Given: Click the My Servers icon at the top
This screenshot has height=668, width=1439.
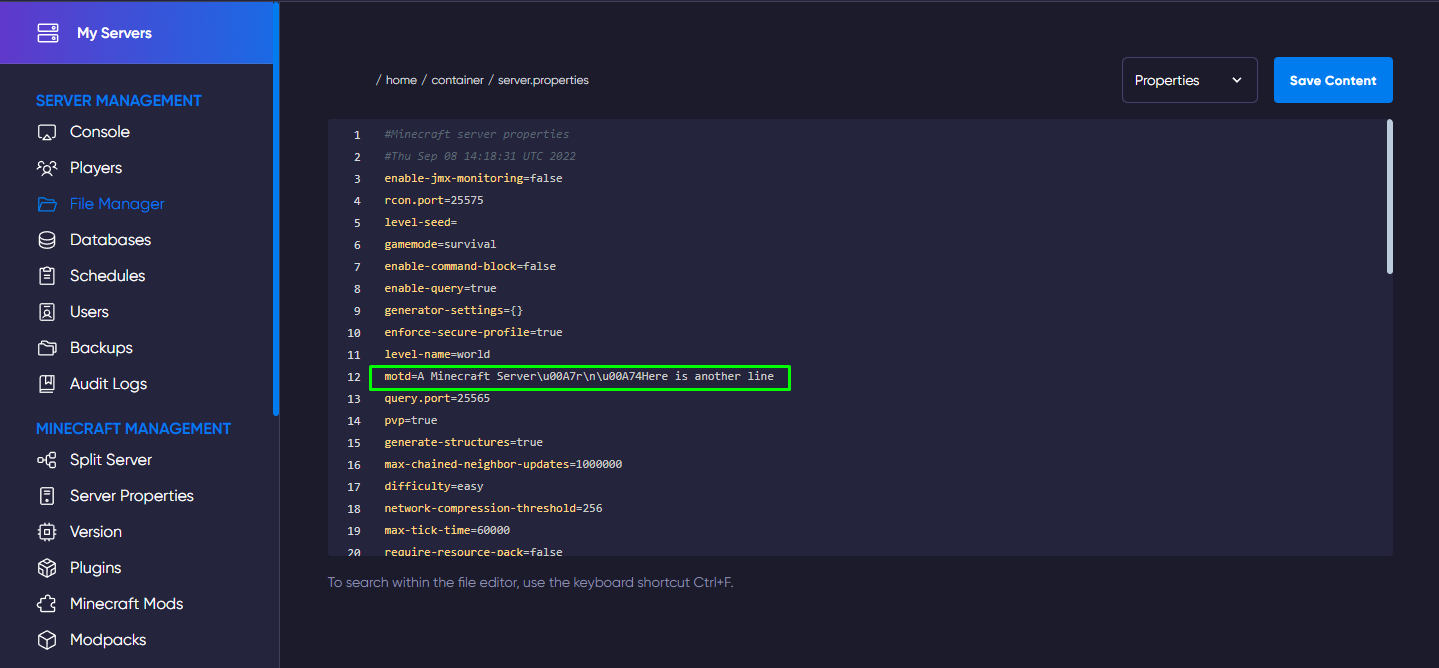Looking at the screenshot, I should click(48, 32).
